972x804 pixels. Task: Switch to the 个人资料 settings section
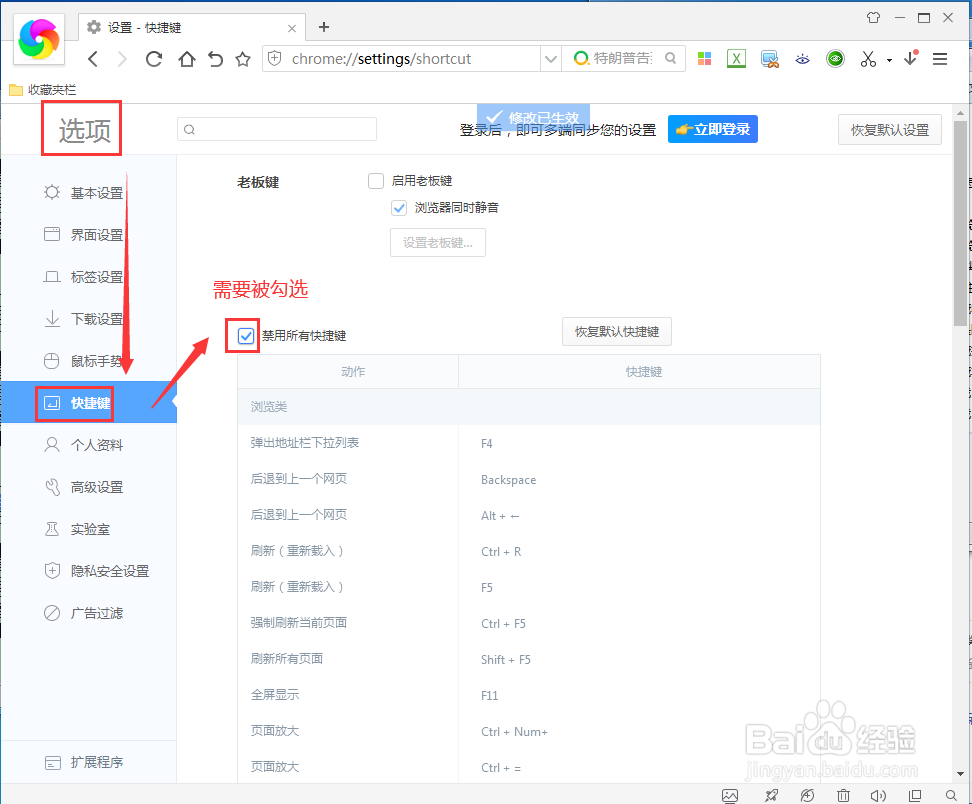(x=93, y=445)
